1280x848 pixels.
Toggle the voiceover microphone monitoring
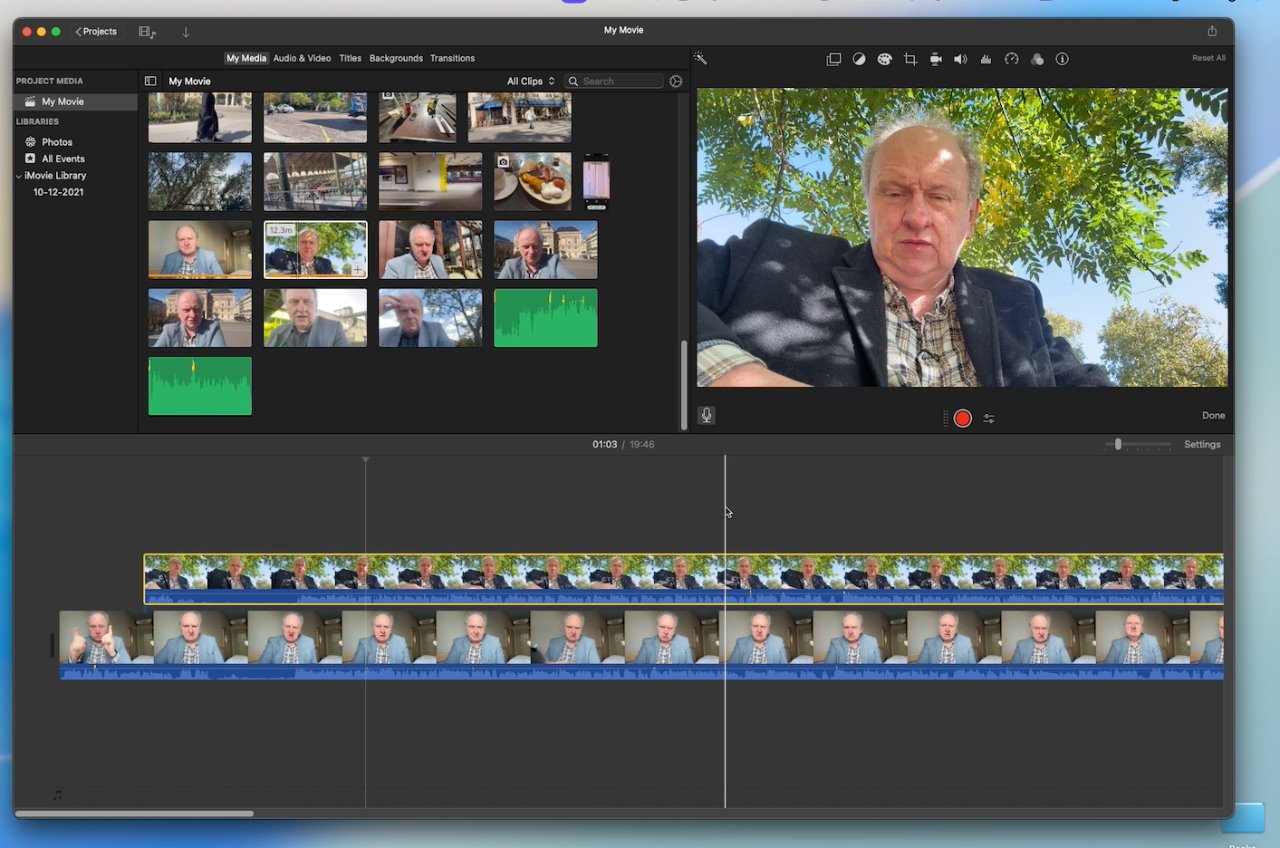[x=706, y=415]
